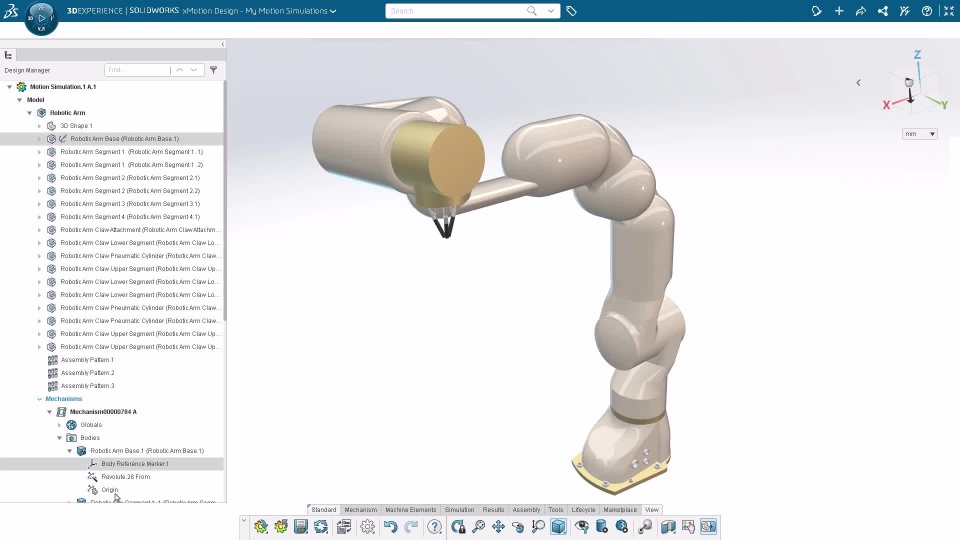
Task: Open the notifications icon in top bar
Action: click(816, 11)
